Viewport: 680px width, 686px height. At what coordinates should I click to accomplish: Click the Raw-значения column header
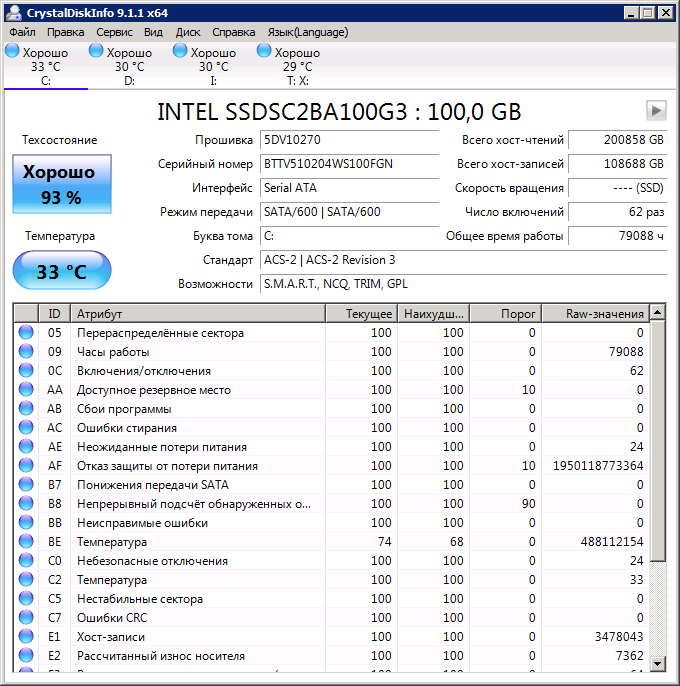coord(595,314)
